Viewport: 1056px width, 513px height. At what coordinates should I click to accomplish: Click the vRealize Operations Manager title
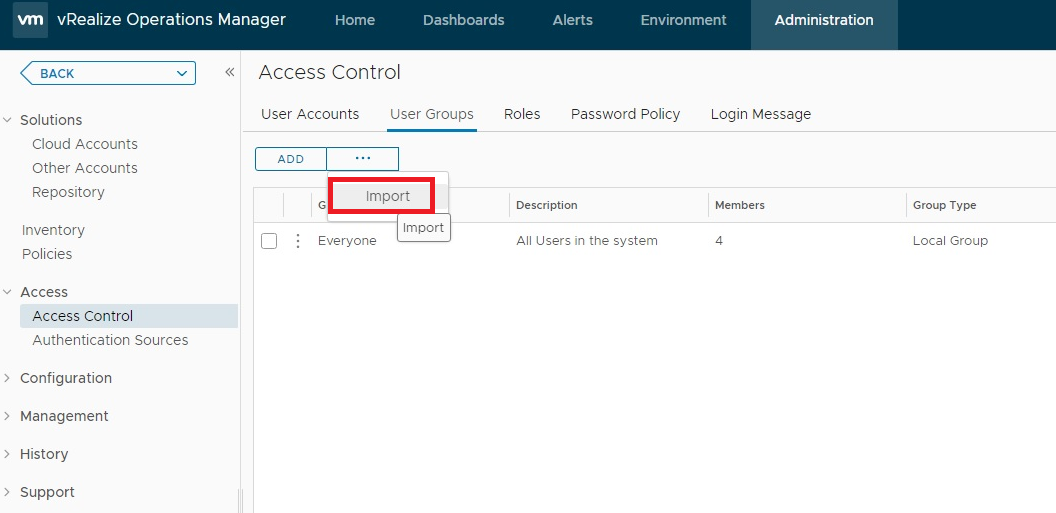[172, 20]
